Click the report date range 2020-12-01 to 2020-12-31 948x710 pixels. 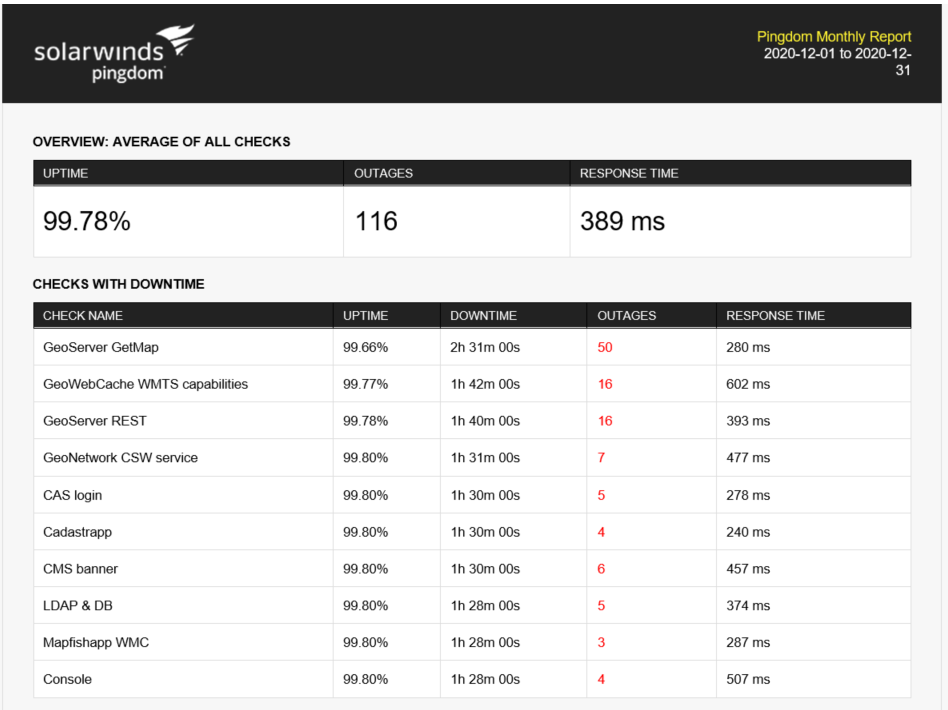(x=837, y=62)
